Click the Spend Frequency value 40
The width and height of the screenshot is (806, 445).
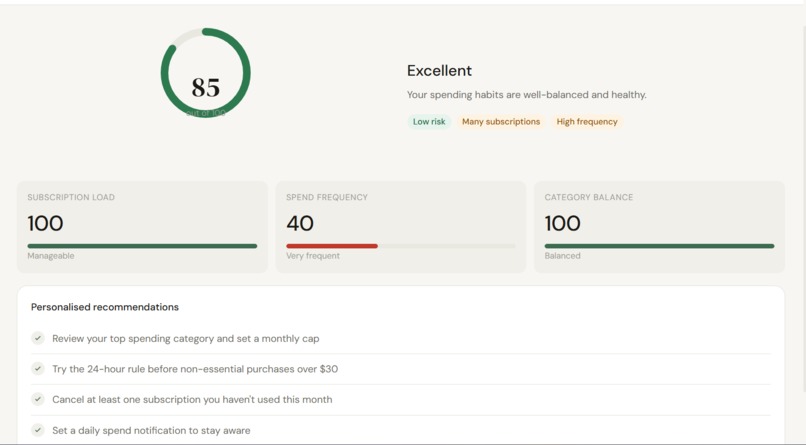click(300, 224)
